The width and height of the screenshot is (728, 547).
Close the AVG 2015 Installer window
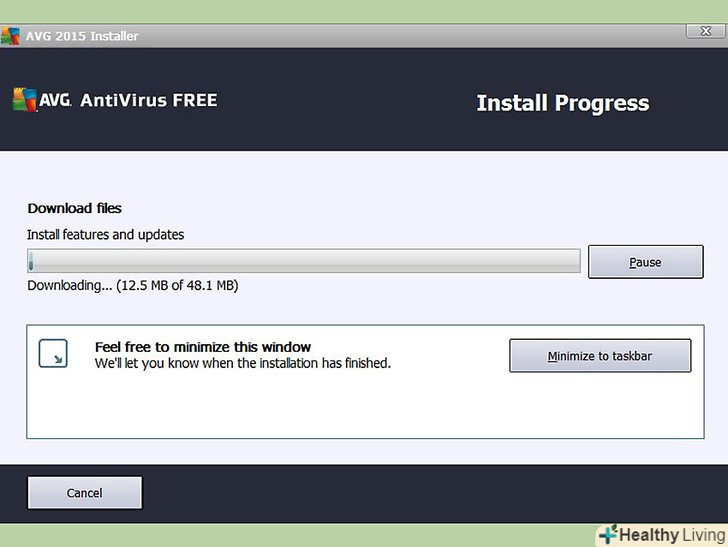click(x=705, y=31)
